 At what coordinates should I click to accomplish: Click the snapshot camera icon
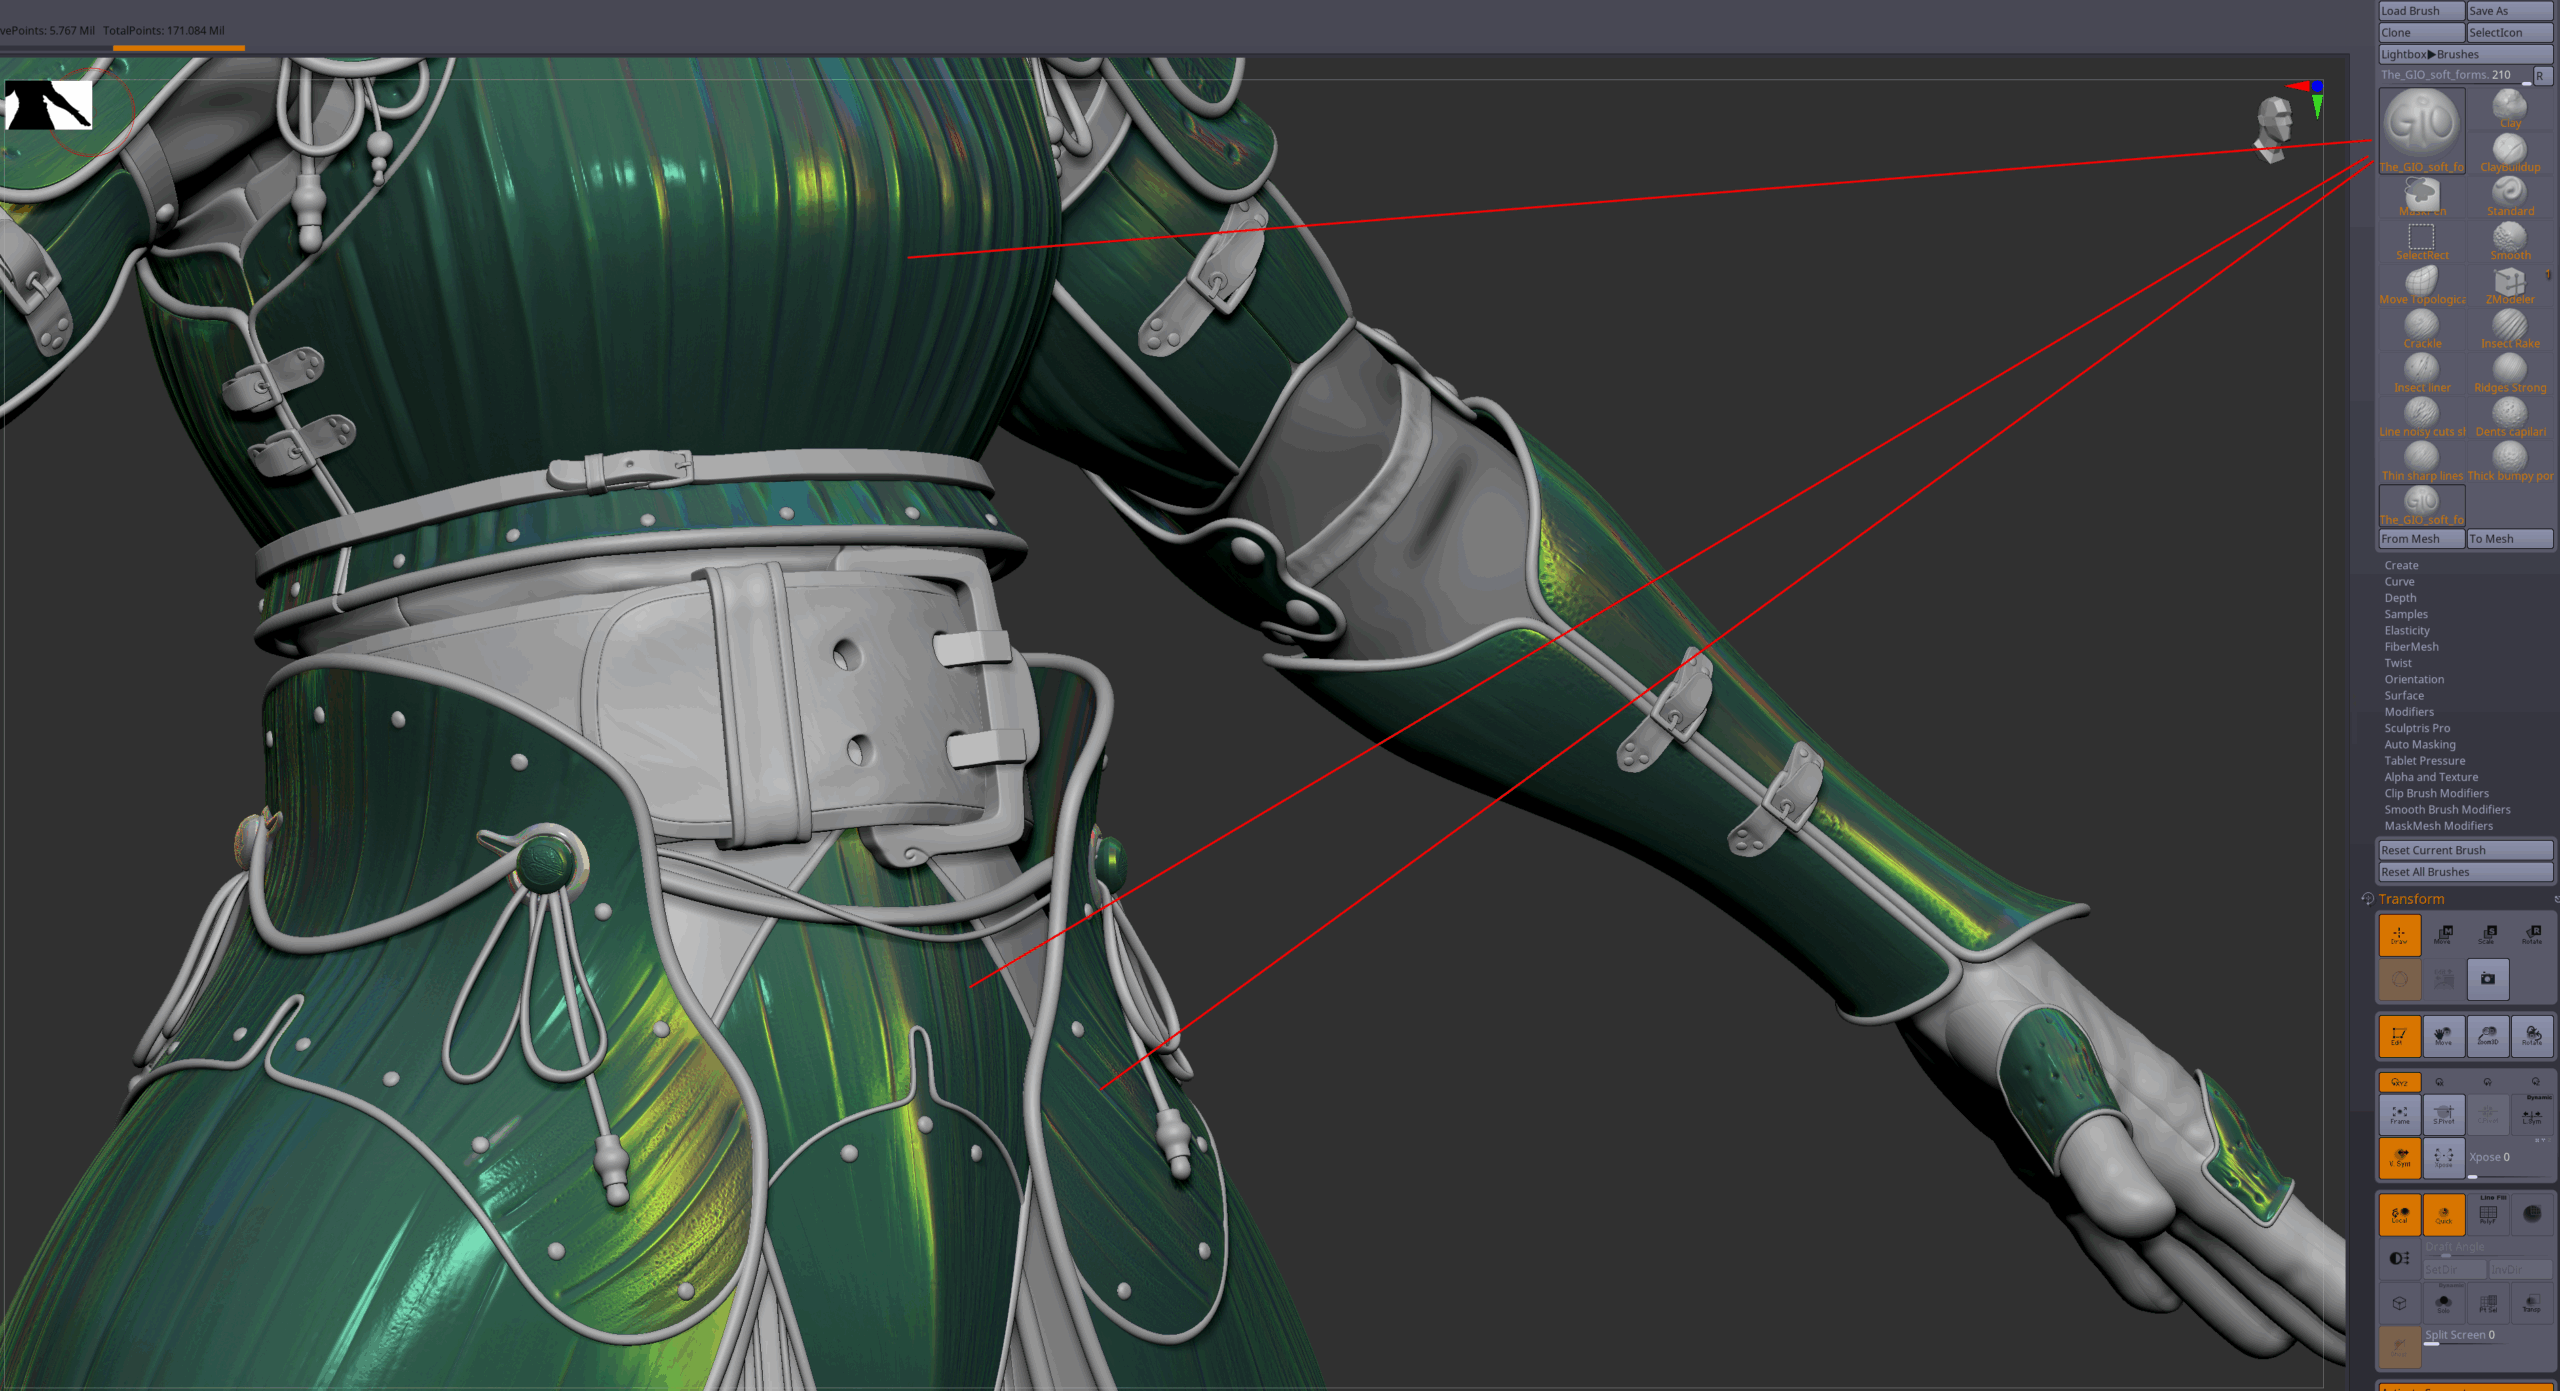coord(2487,979)
